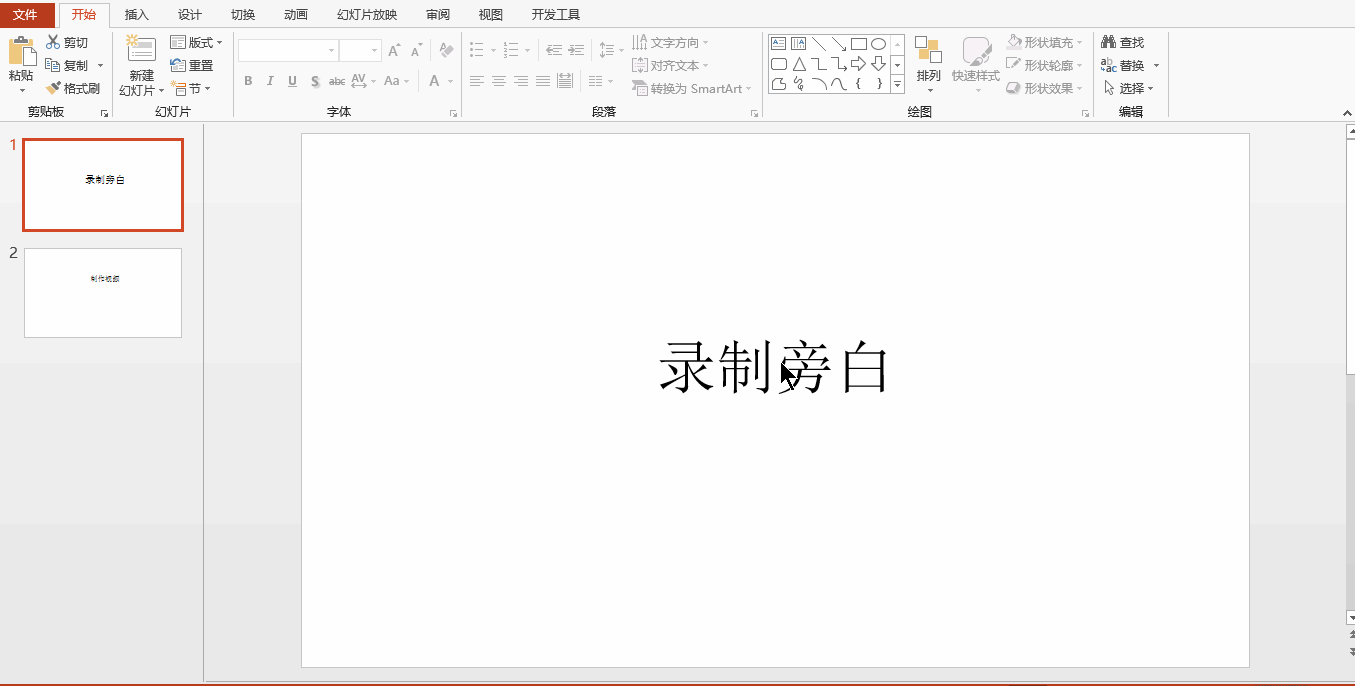Screen dimensions: 1355x686
Task: Pick the right arrow shape
Action: point(858,64)
